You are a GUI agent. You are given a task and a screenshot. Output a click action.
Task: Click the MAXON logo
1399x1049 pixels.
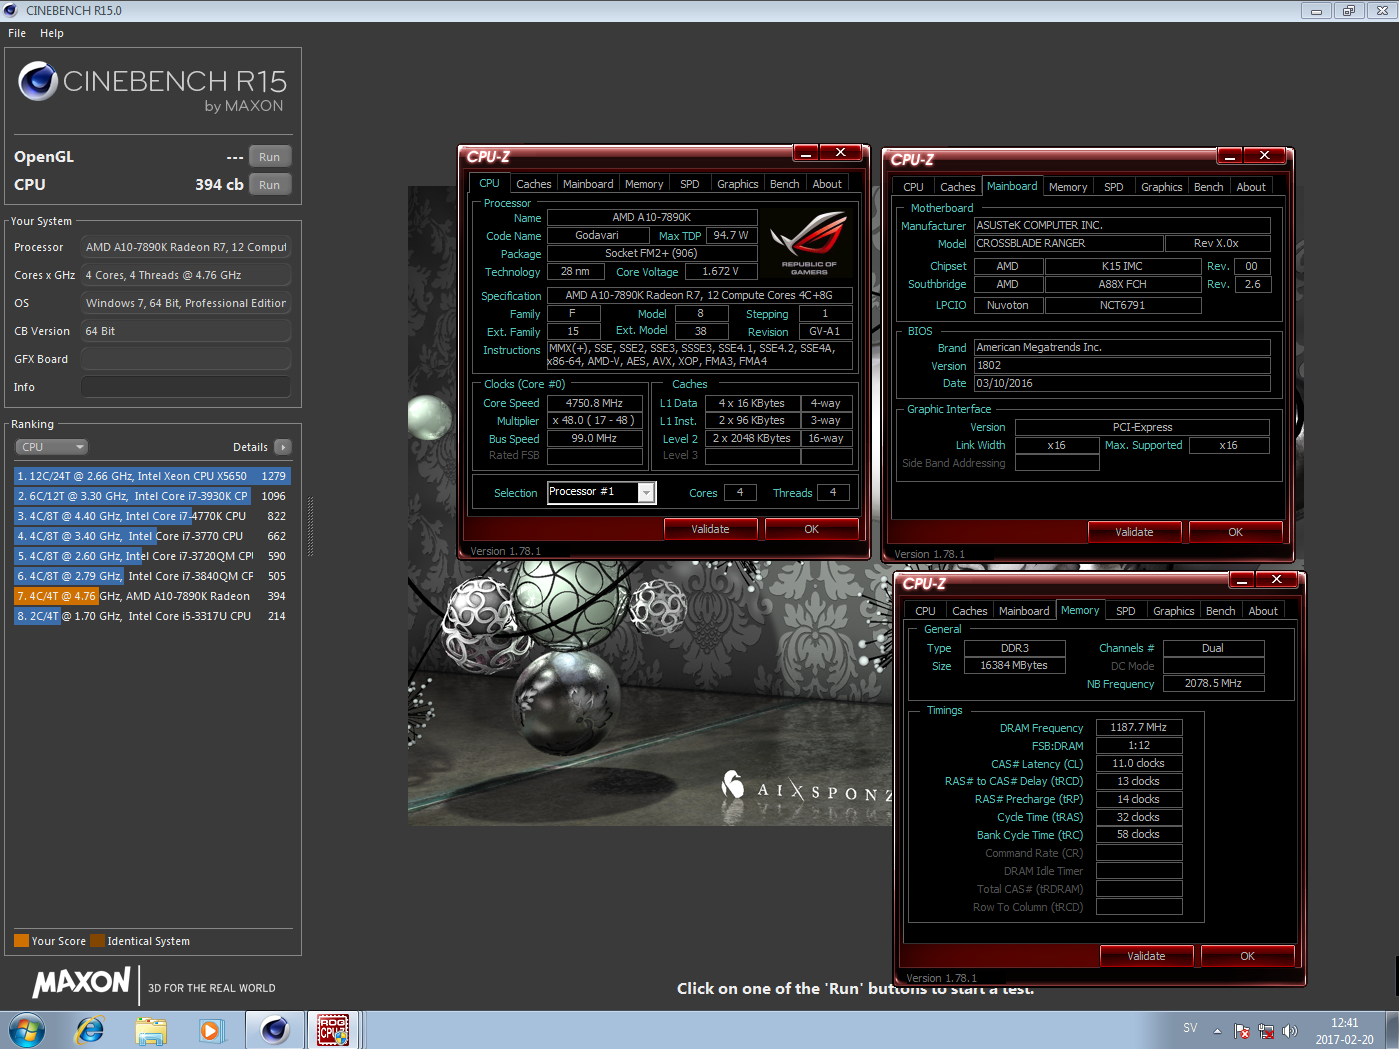click(x=82, y=983)
